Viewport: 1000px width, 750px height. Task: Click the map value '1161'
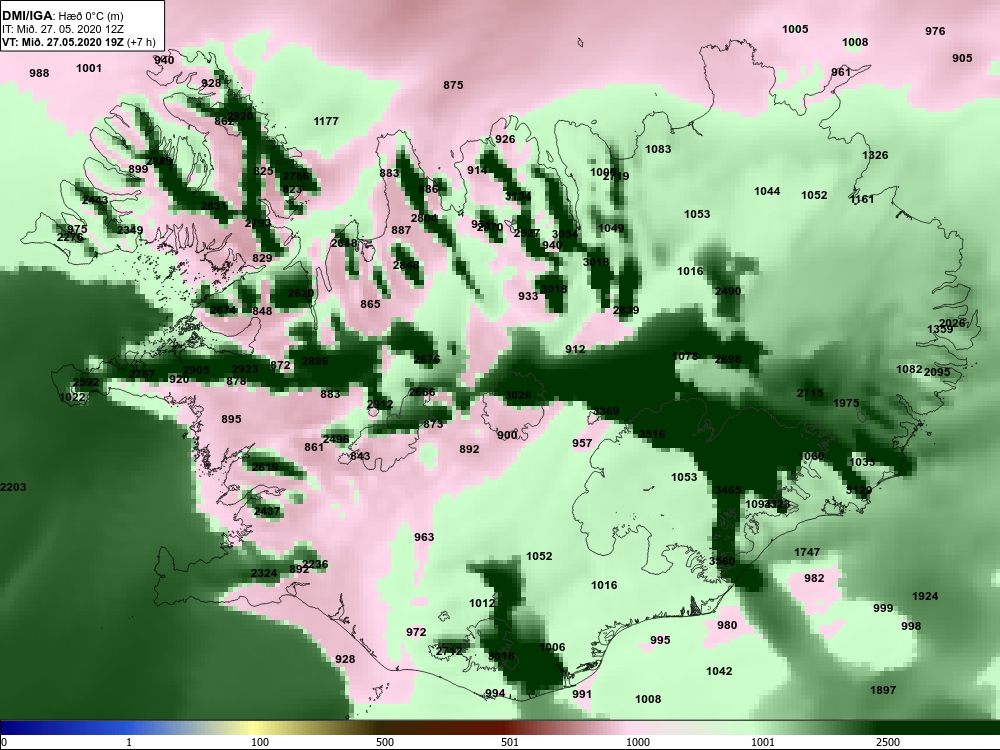tap(862, 199)
